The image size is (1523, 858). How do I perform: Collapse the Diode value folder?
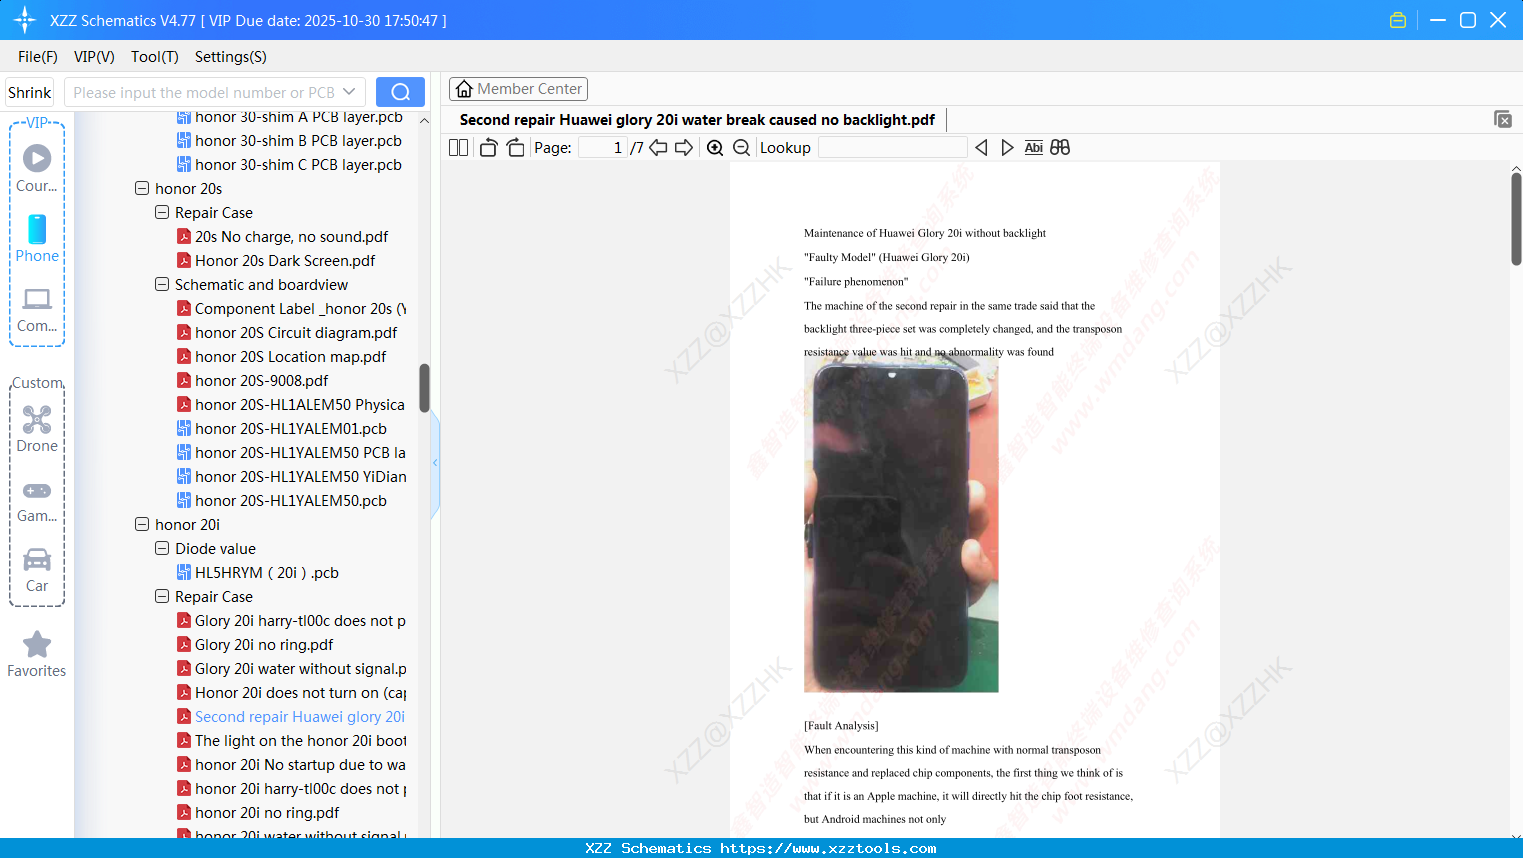(162, 548)
